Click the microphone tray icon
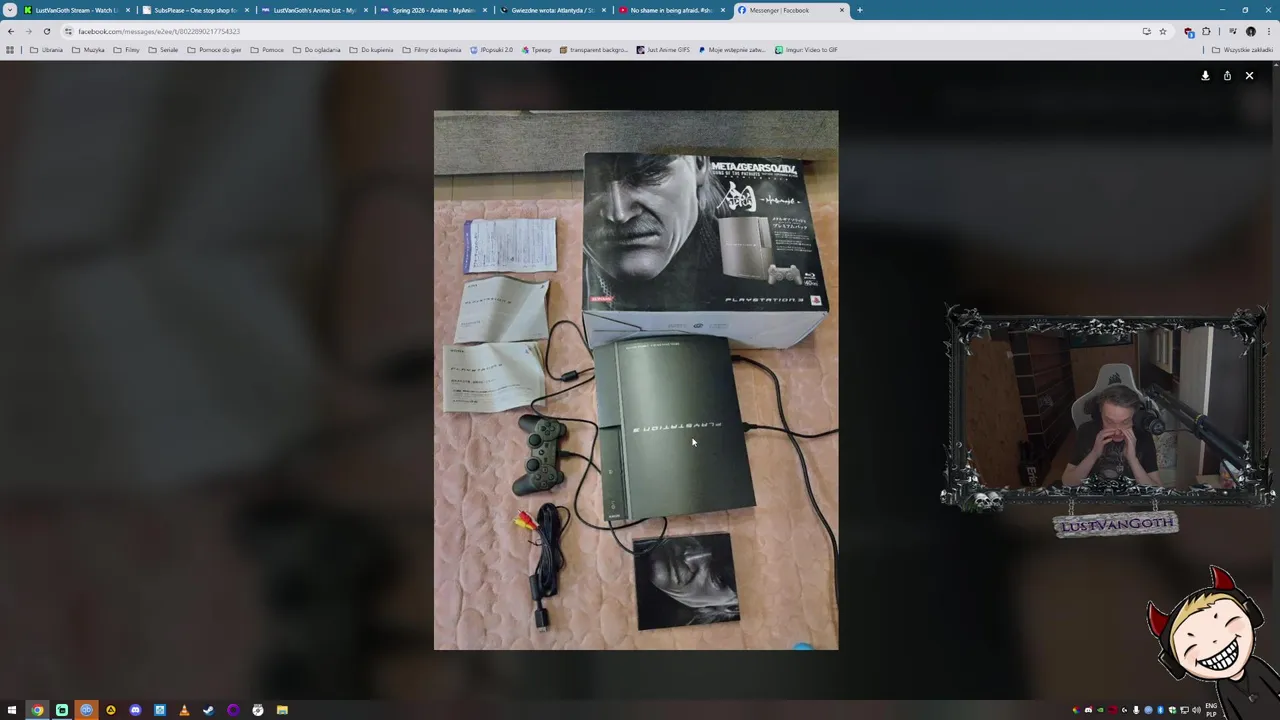Screen dimensions: 1280x720 tap(1136, 710)
